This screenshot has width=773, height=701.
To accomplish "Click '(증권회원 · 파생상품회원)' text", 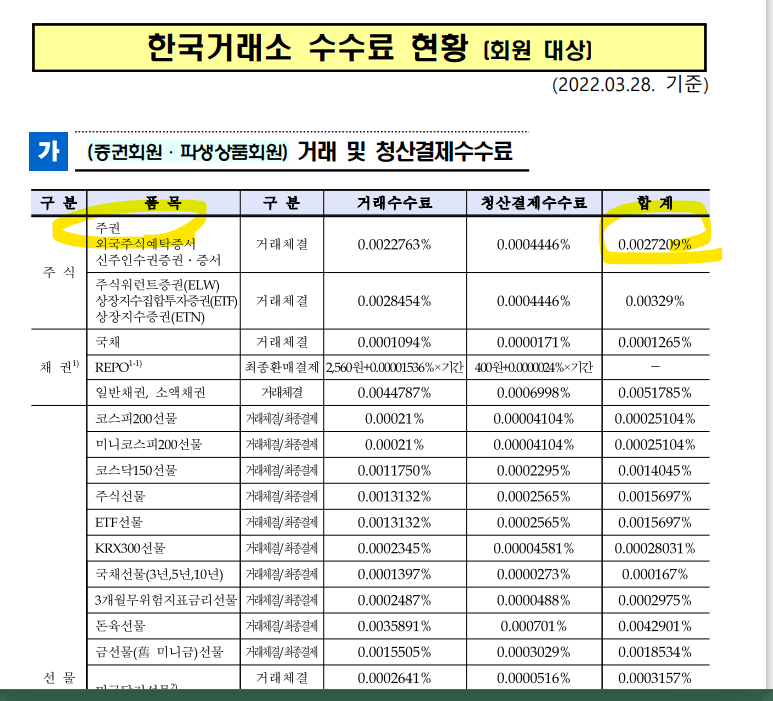I will point(187,152).
